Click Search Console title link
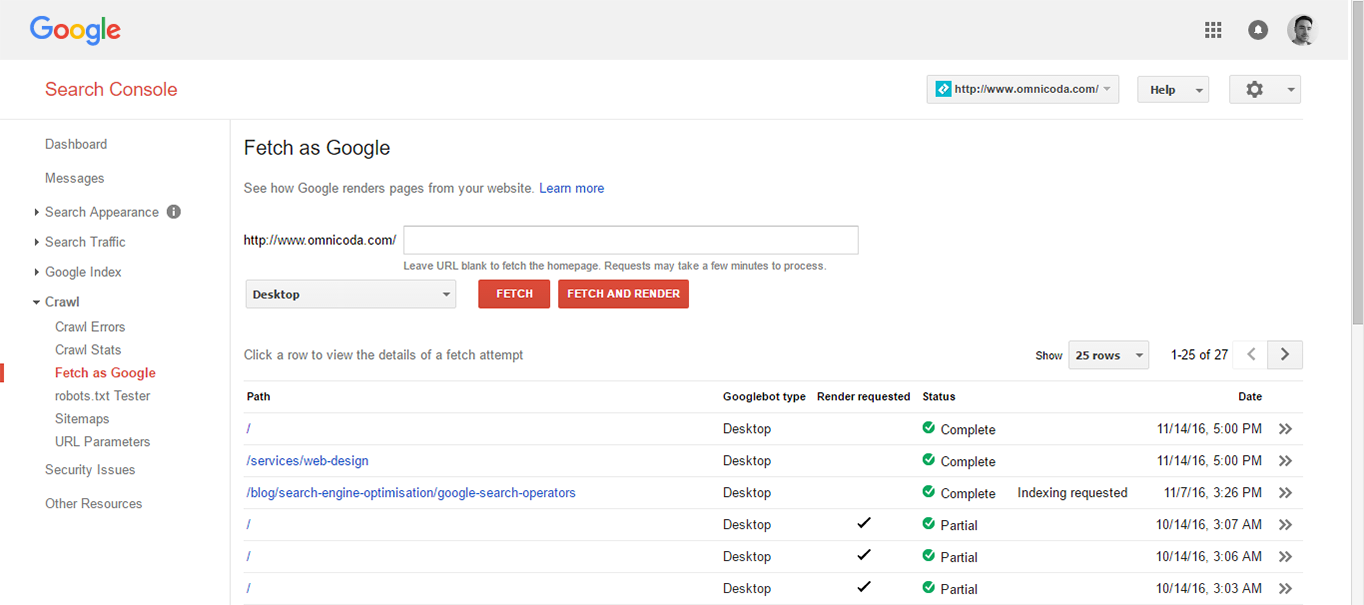Viewport: 1364px width, 605px height. (111, 89)
